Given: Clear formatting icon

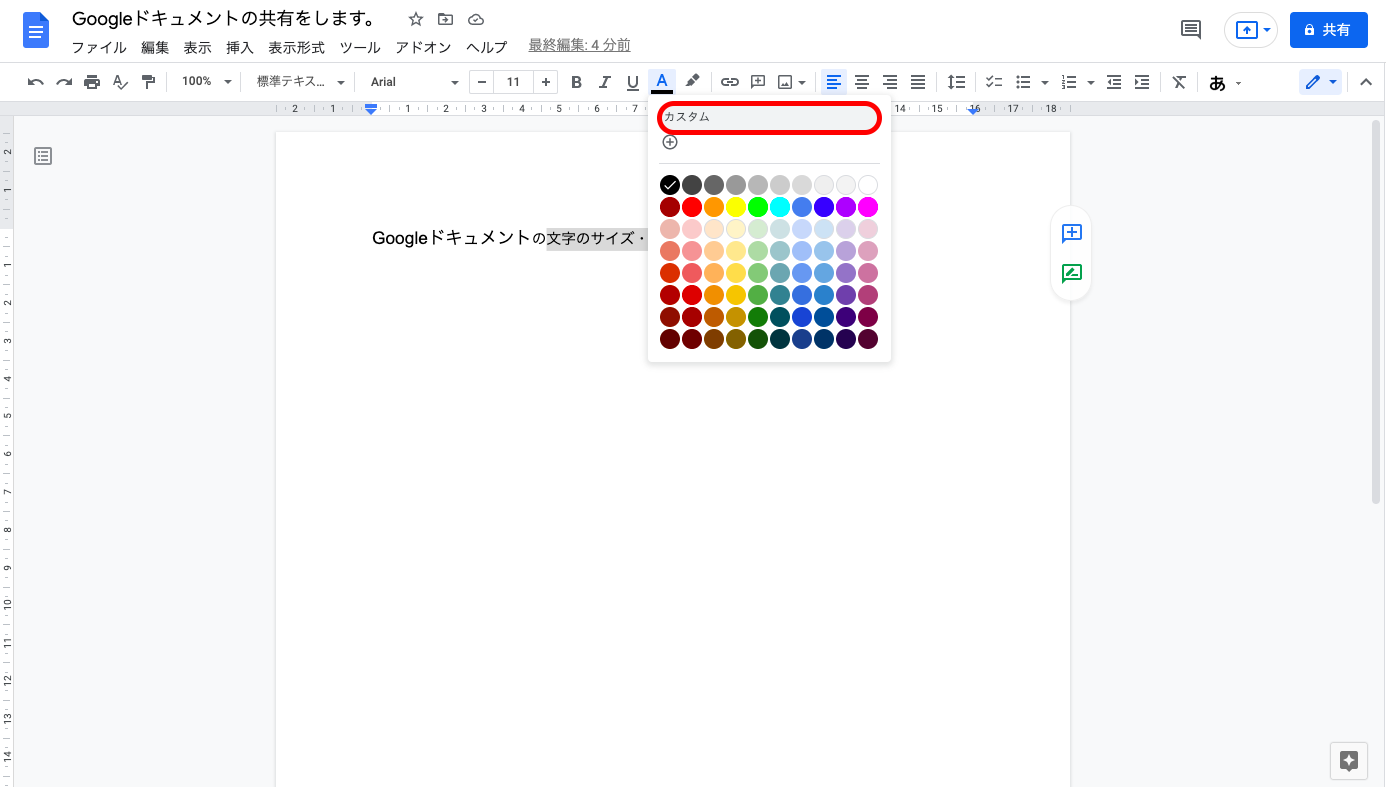Looking at the screenshot, I should click(1179, 82).
